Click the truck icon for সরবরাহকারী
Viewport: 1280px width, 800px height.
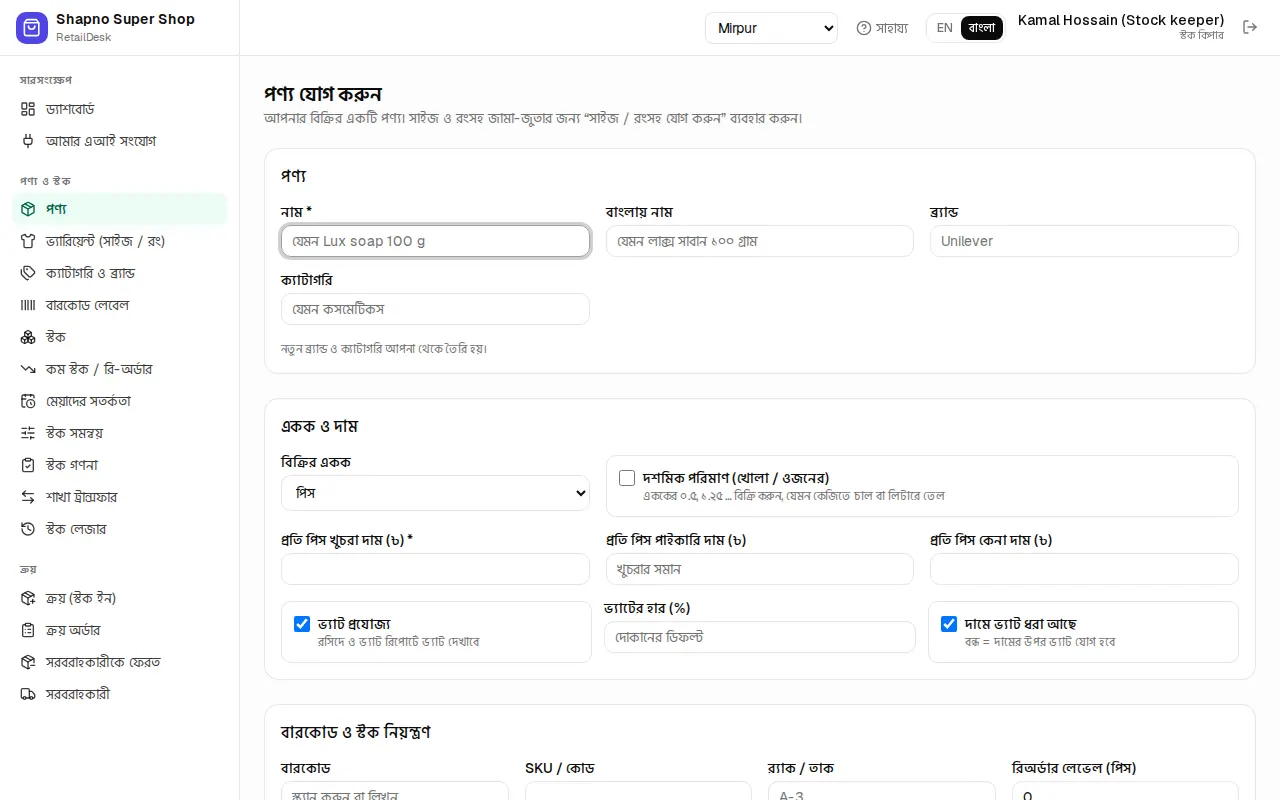(x=28, y=694)
